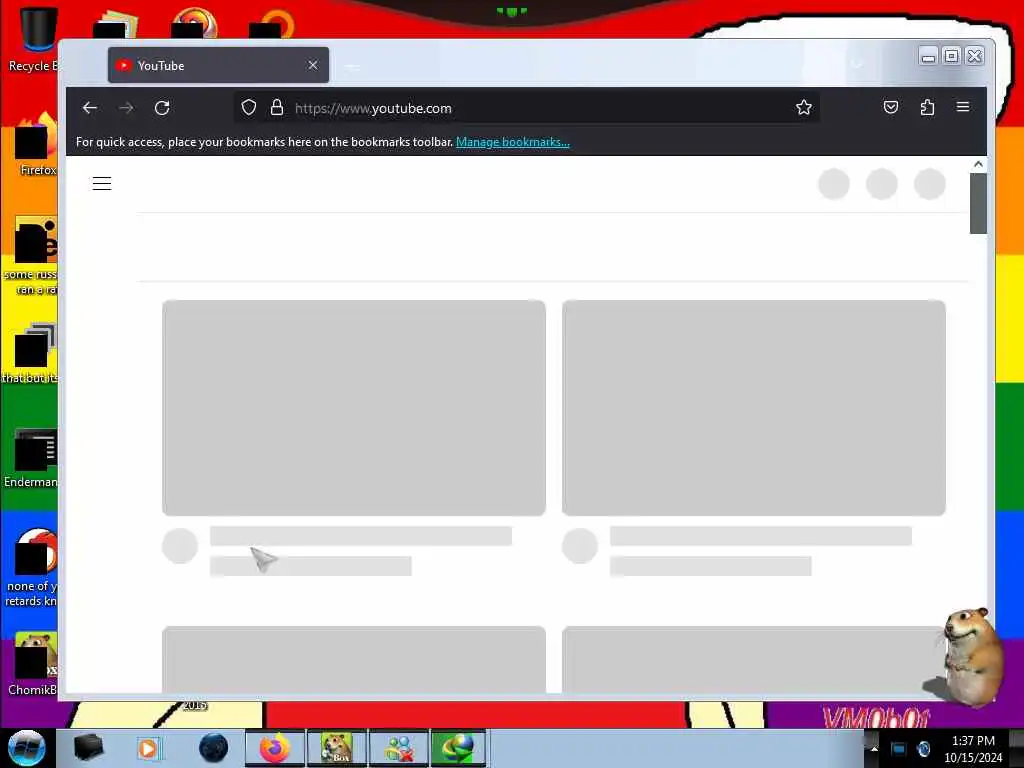Open the dark globe taskbar icon

pyautogui.click(x=214, y=748)
